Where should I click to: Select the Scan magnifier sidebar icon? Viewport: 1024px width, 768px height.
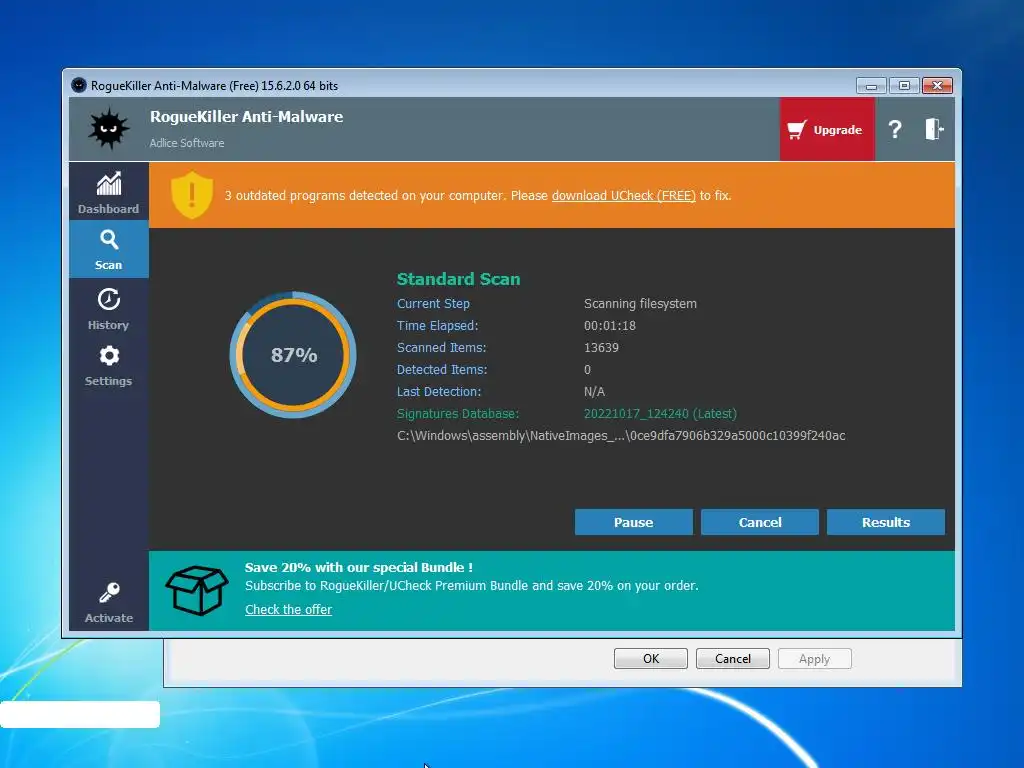click(x=109, y=240)
